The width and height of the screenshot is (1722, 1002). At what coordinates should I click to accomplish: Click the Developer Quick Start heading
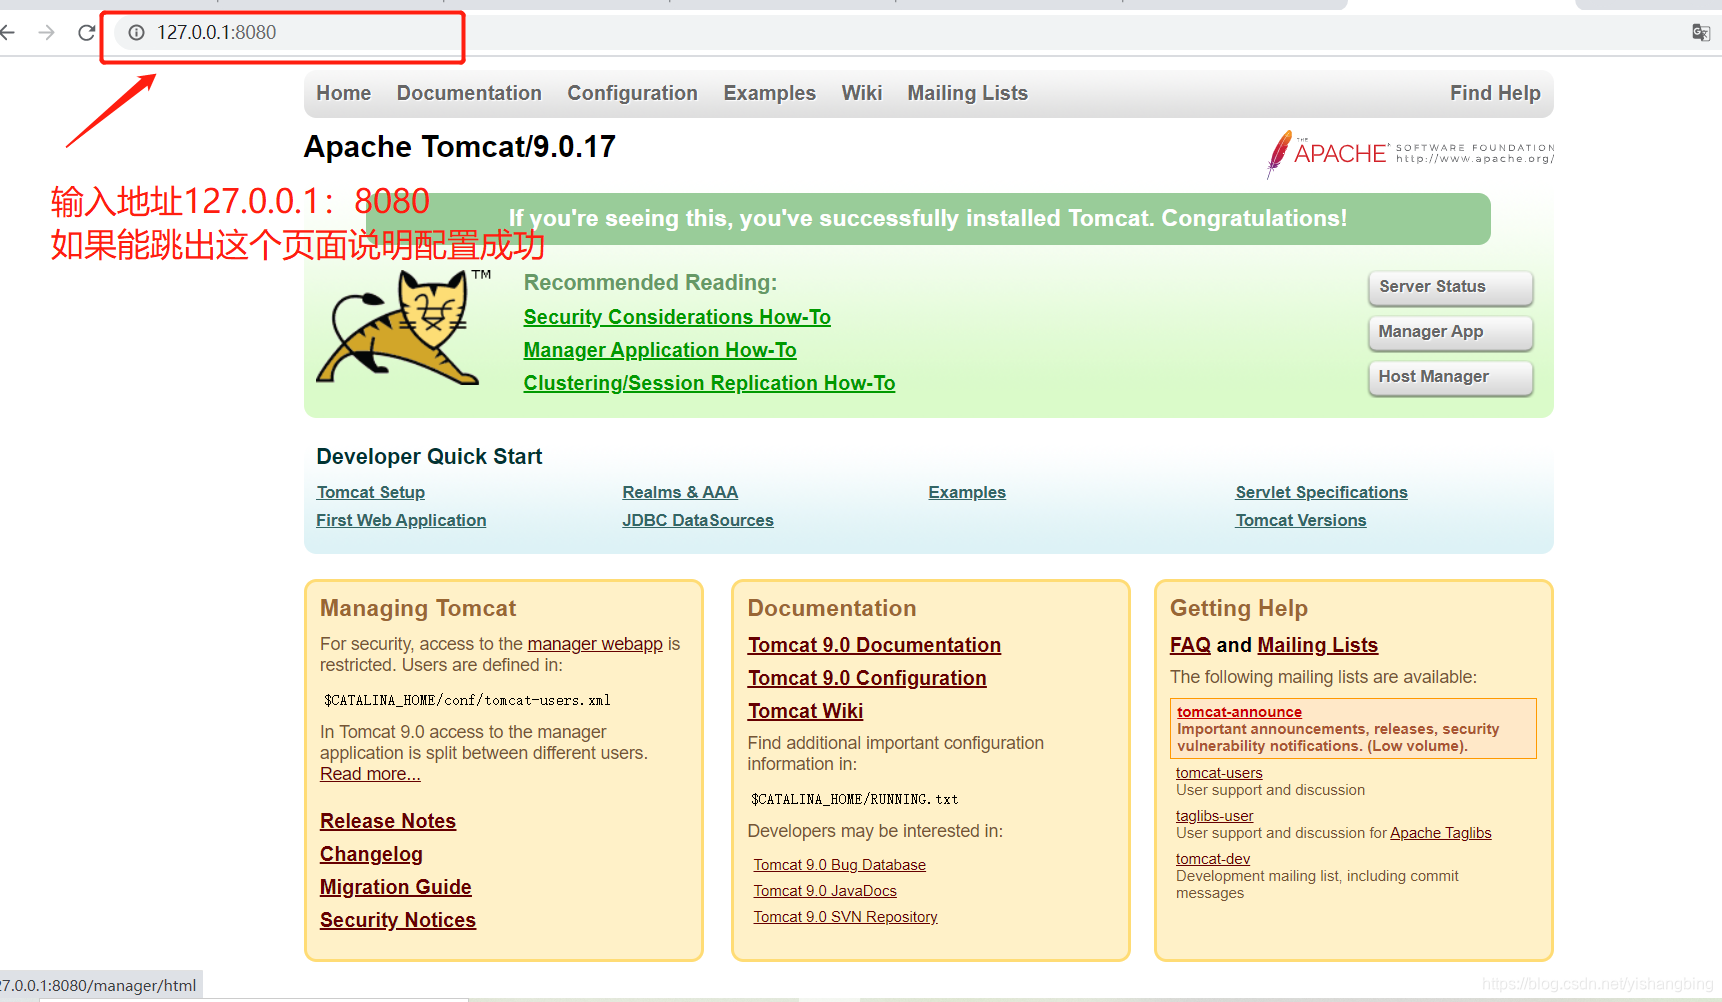pyautogui.click(x=429, y=456)
